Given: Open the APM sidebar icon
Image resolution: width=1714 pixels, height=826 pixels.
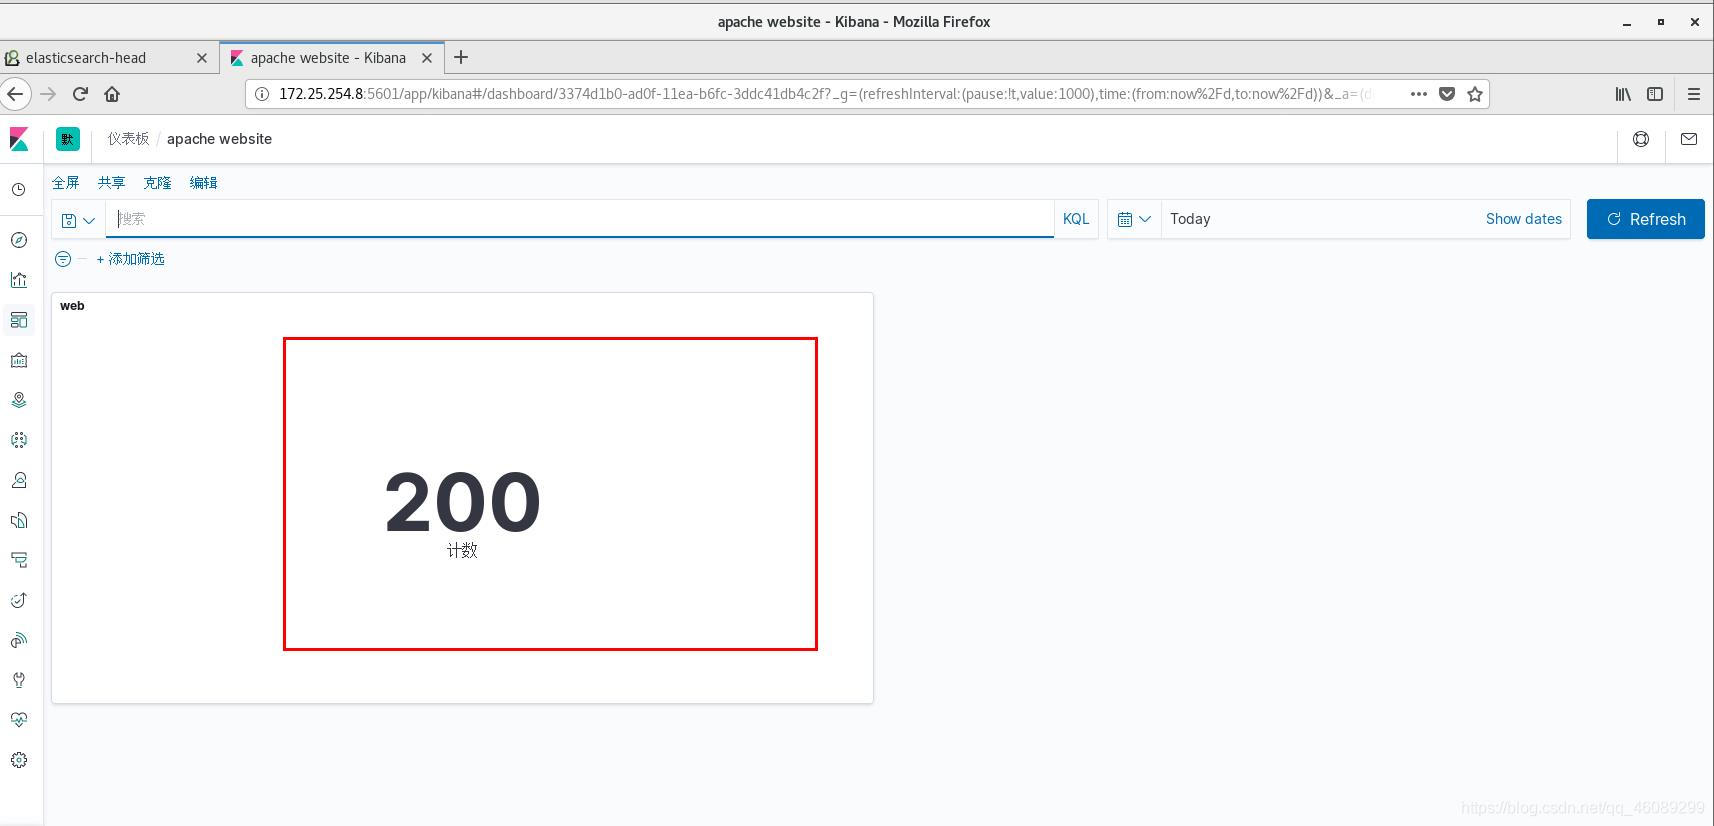Looking at the screenshot, I should pyautogui.click(x=19, y=560).
